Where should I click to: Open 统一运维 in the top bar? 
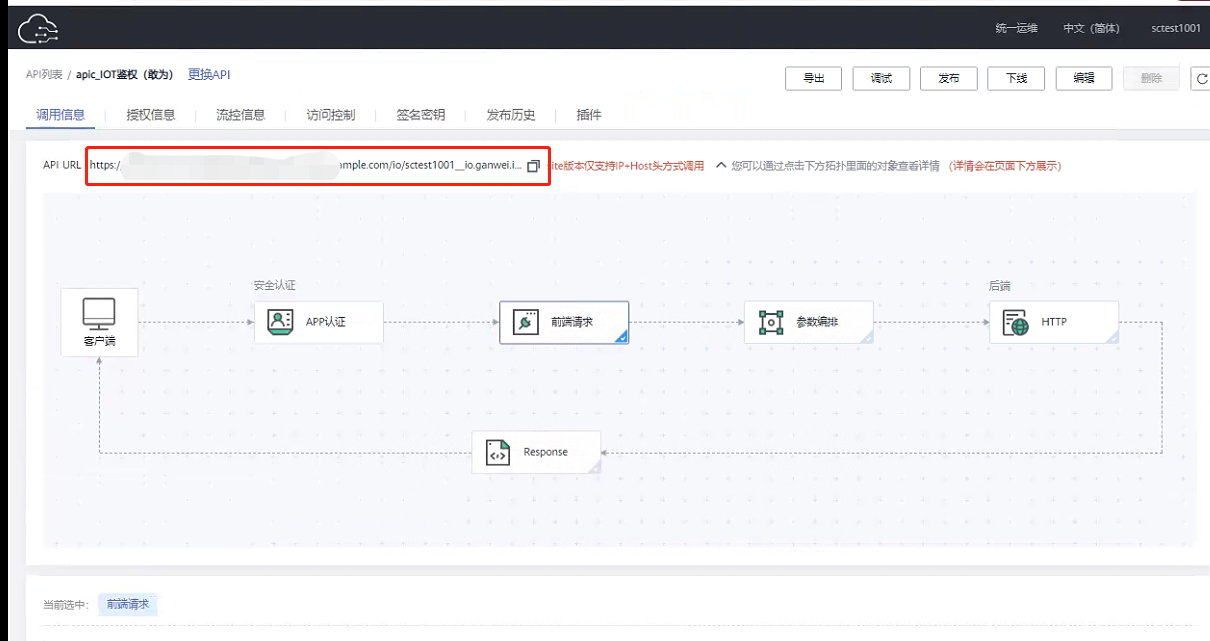(1015, 28)
